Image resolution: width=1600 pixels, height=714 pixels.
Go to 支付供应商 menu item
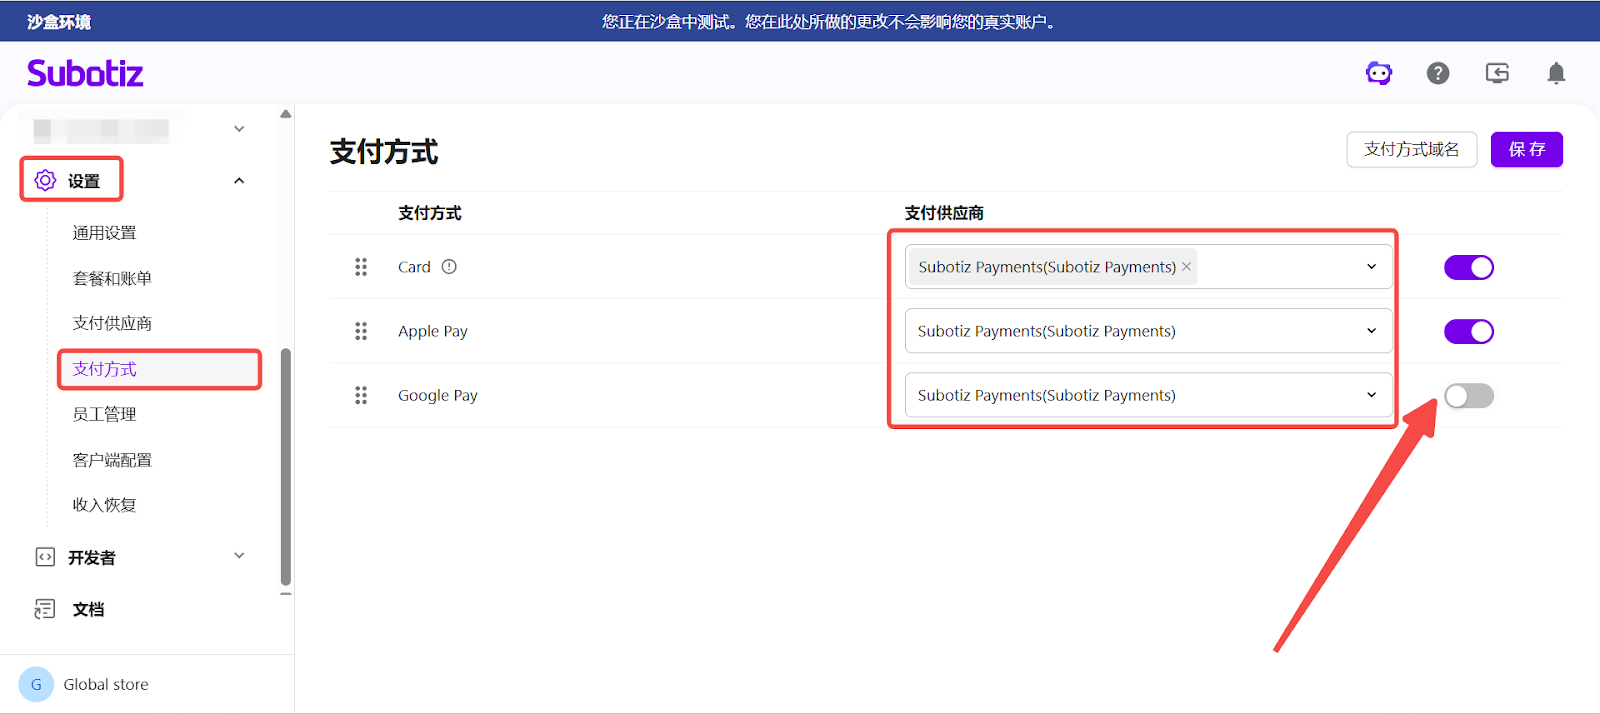coord(112,323)
